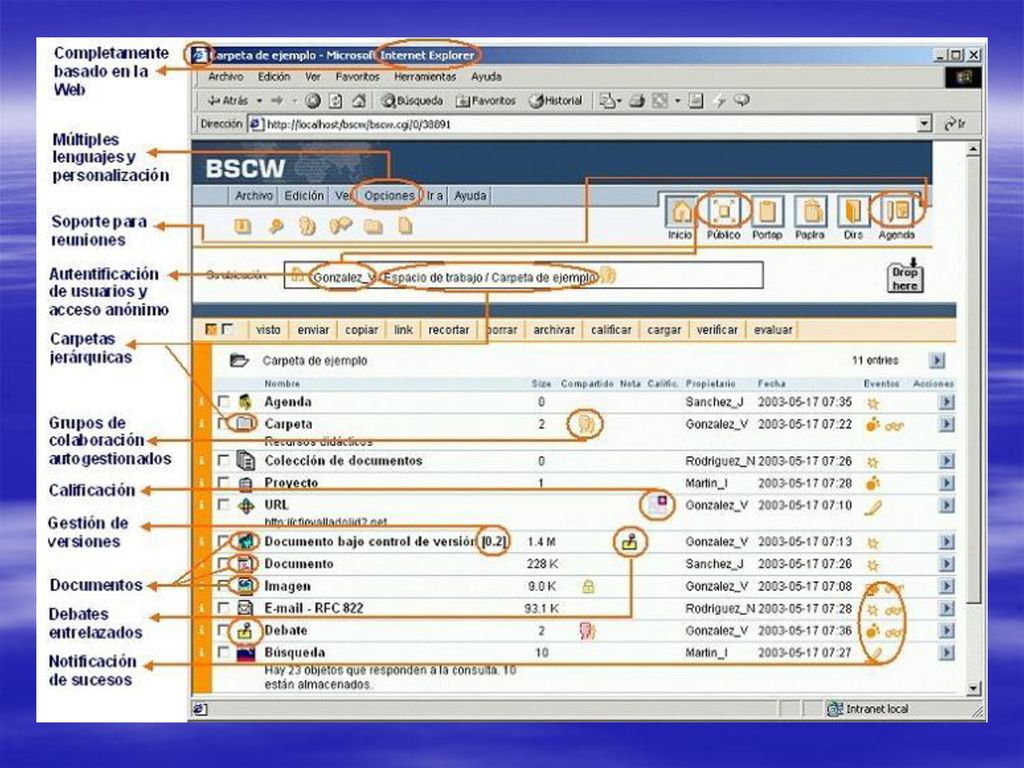Check the Proyecto row checkbox
Screen dimensions: 1024x768
point(223,483)
